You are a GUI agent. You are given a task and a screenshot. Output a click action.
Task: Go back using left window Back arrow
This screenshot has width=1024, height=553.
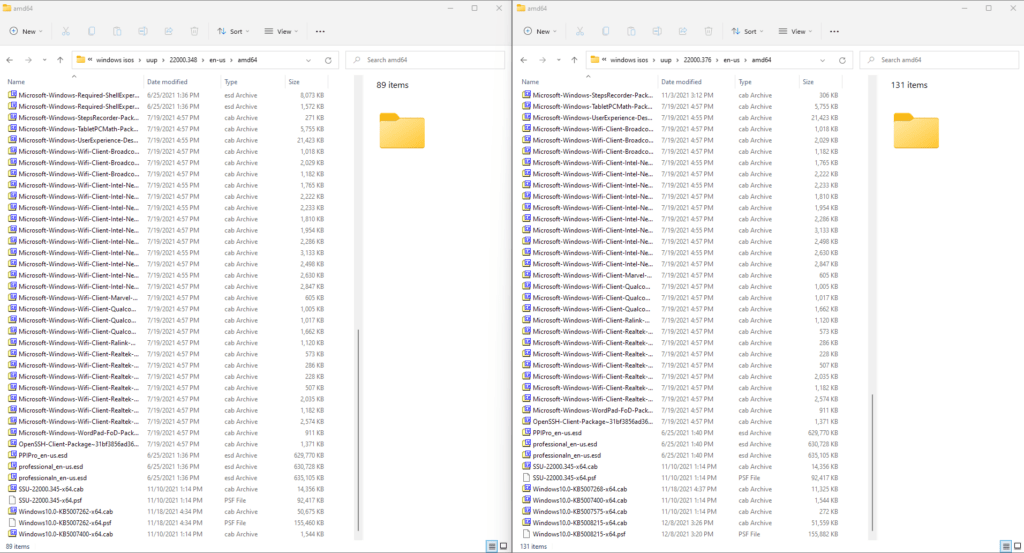pyautogui.click(x=10, y=60)
